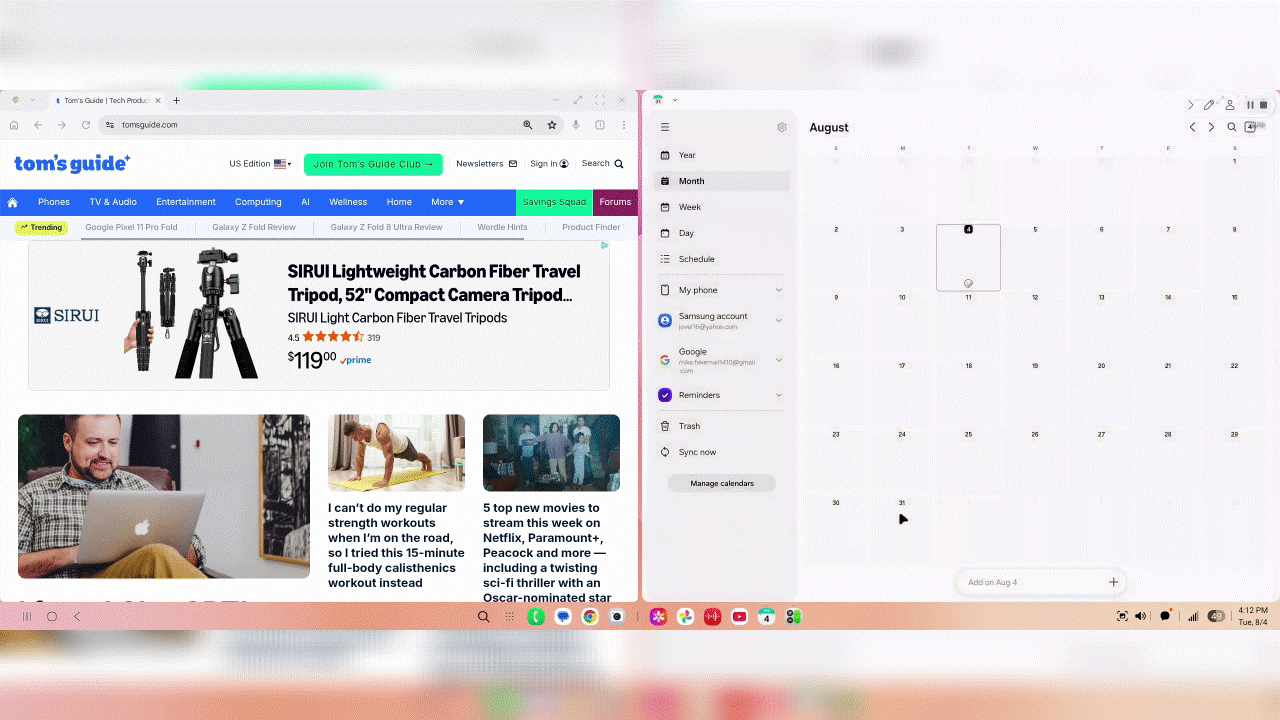
Task: Go to the Forums tab
Action: click(615, 202)
